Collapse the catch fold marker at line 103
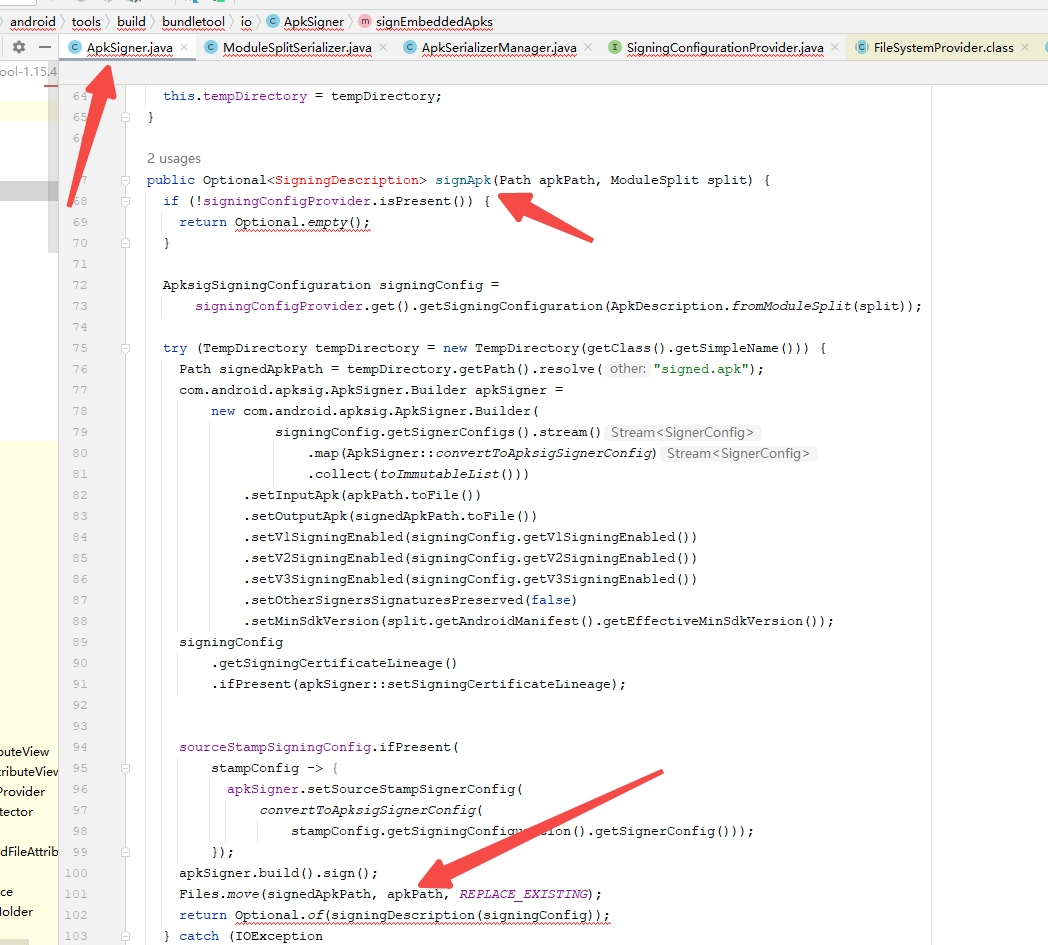 pos(125,936)
